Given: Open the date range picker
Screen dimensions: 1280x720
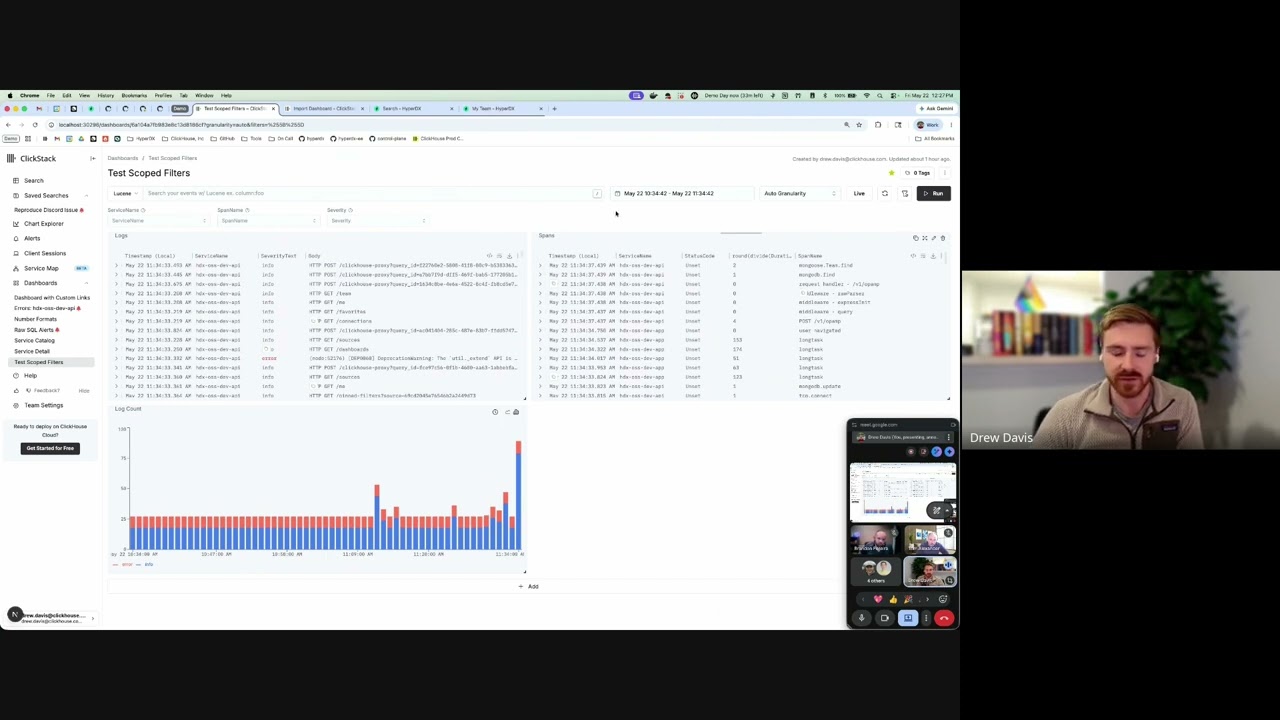Looking at the screenshot, I should 680,193.
